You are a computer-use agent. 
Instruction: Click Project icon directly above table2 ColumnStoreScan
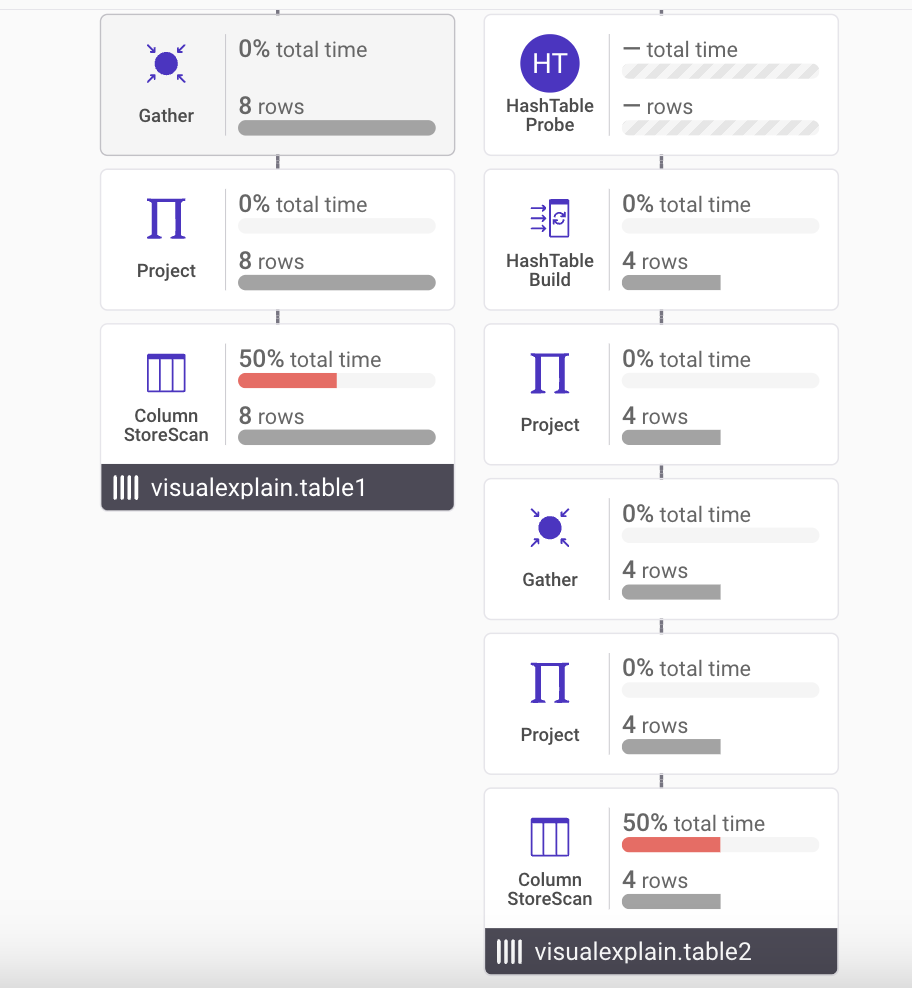click(550, 682)
